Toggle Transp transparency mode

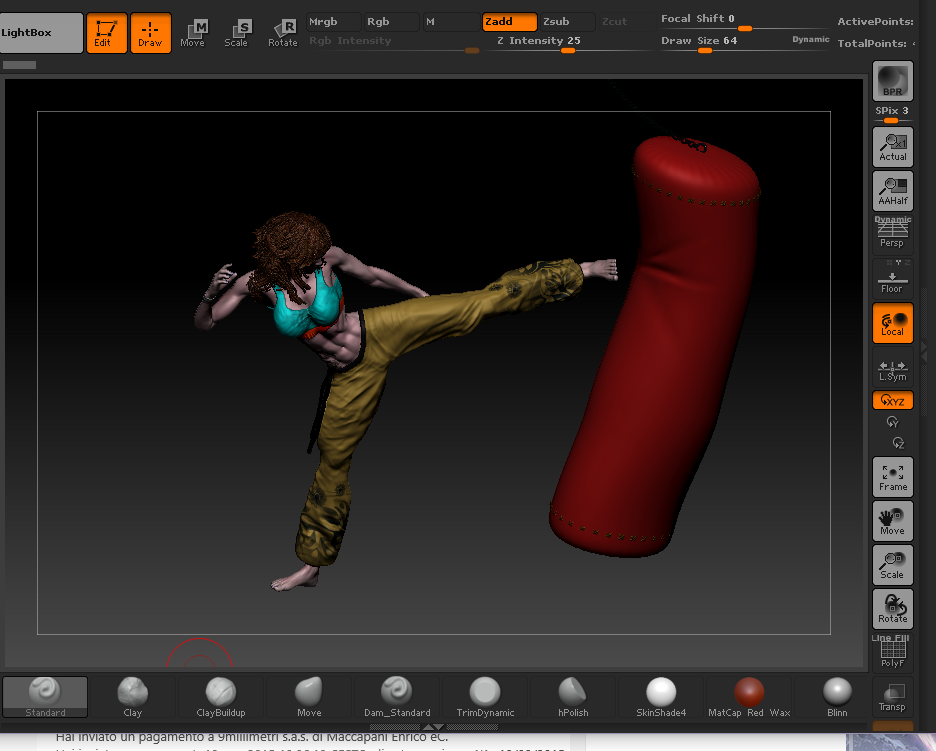892,697
